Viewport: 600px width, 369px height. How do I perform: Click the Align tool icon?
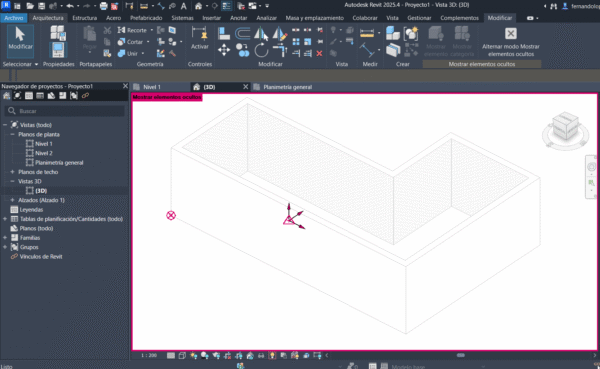click(224, 33)
